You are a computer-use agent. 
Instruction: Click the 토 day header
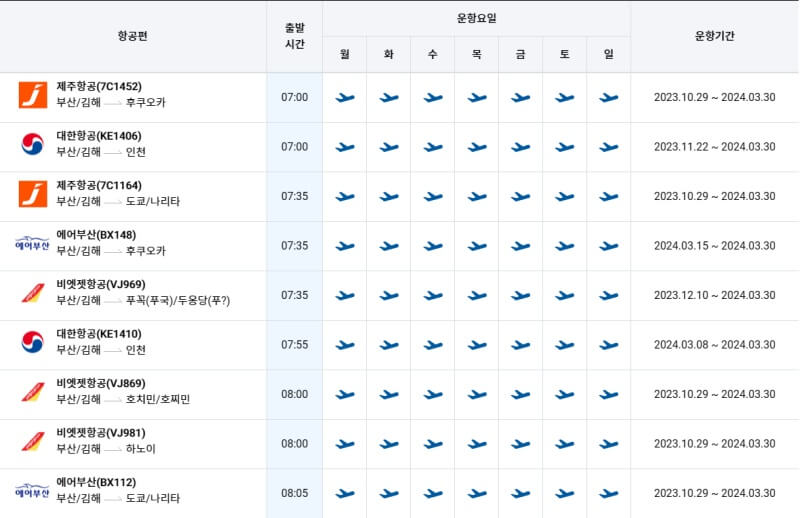pos(565,54)
